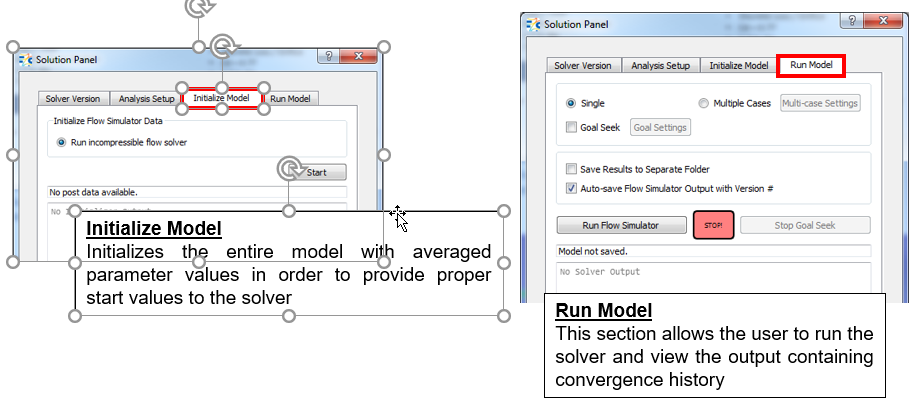Image resolution: width=924 pixels, height=413 pixels.
Task: Click the help question mark in left Solution Panel
Action: click(331, 58)
